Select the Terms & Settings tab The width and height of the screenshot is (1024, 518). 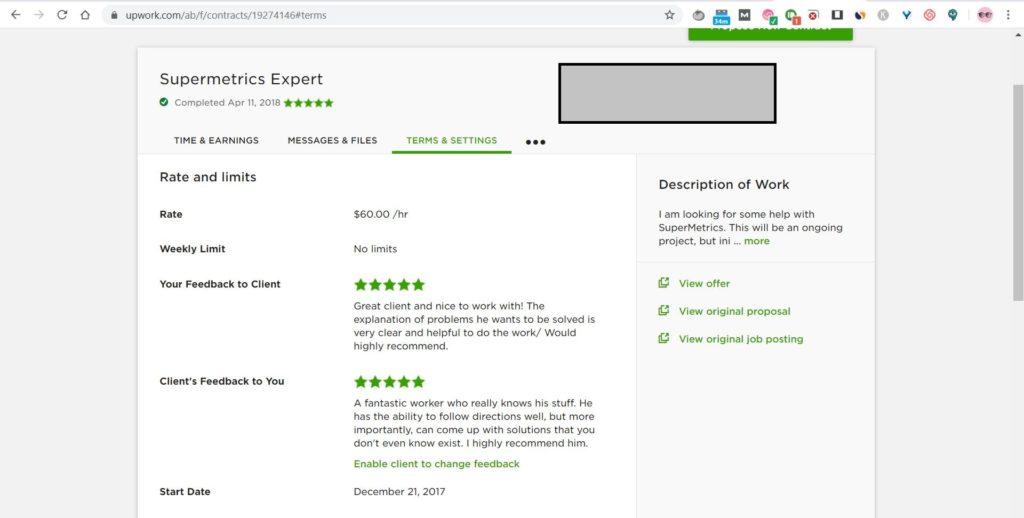click(451, 141)
